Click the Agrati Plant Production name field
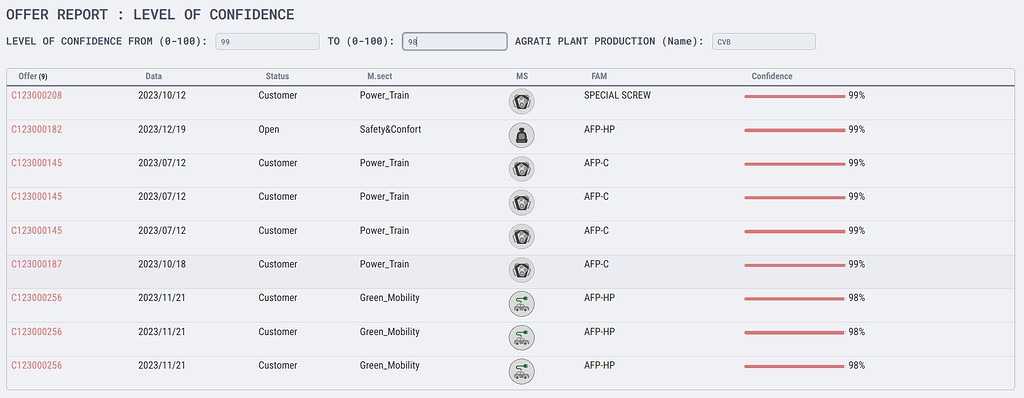 click(x=764, y=41)
